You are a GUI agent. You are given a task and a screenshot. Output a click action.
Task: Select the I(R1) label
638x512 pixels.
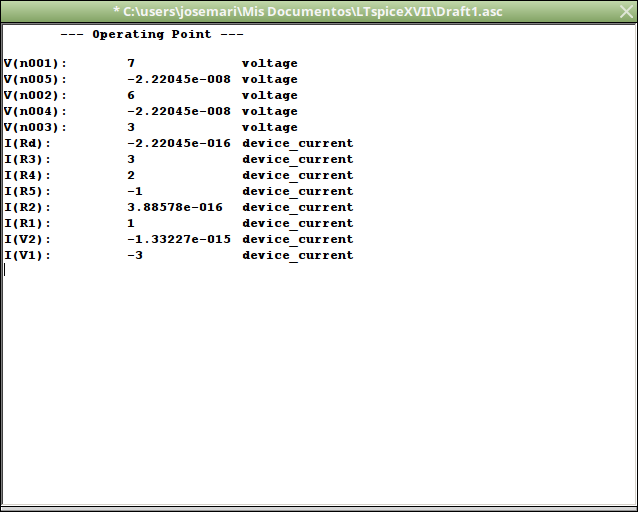click(x=28, y=223)
